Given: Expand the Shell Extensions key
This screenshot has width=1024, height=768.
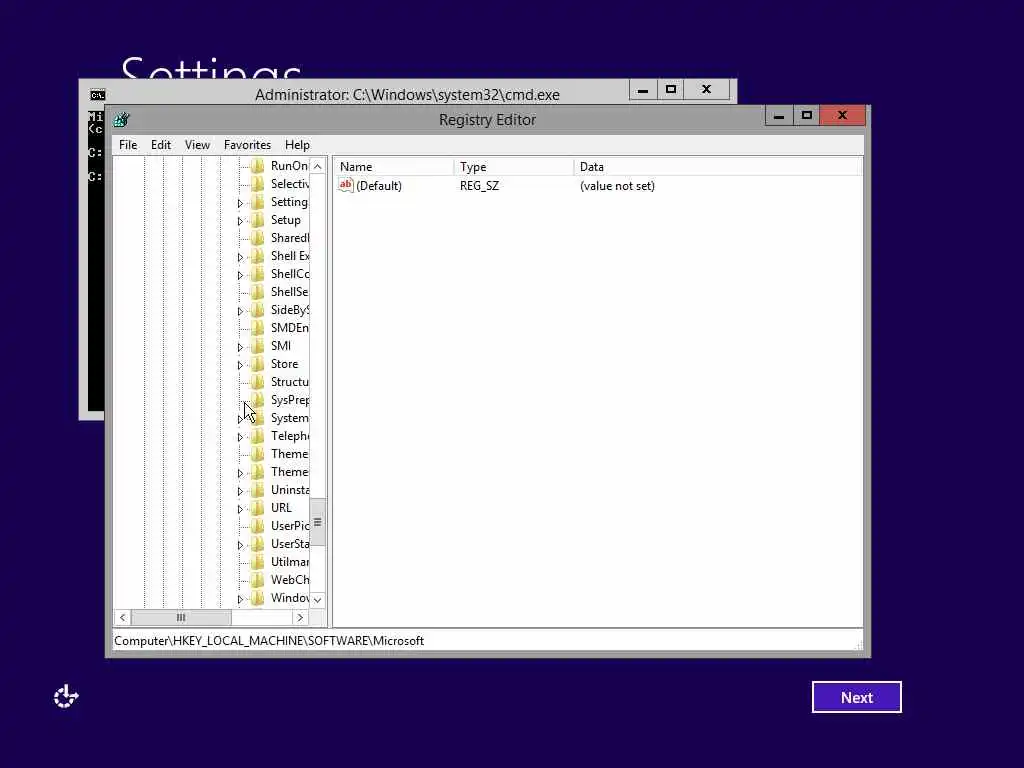Looking at the screenshot, I should (x=240, y=257).
